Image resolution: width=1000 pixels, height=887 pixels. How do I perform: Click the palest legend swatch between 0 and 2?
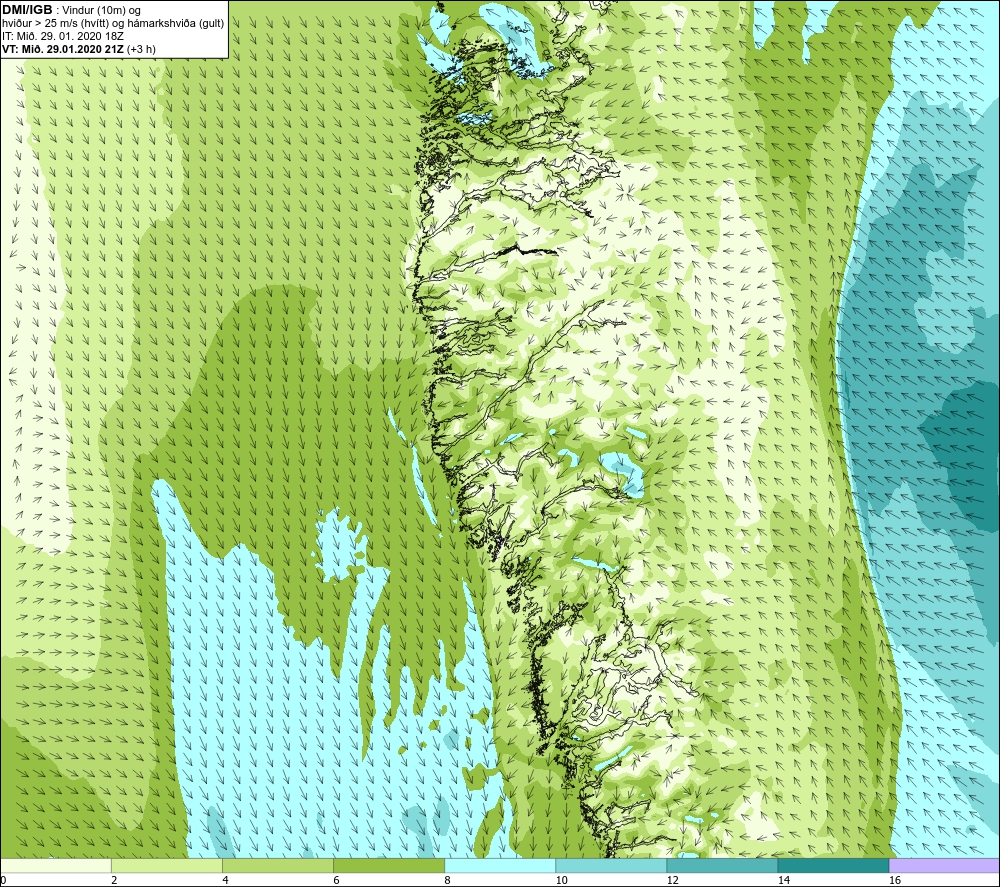[x=56, y=865]
